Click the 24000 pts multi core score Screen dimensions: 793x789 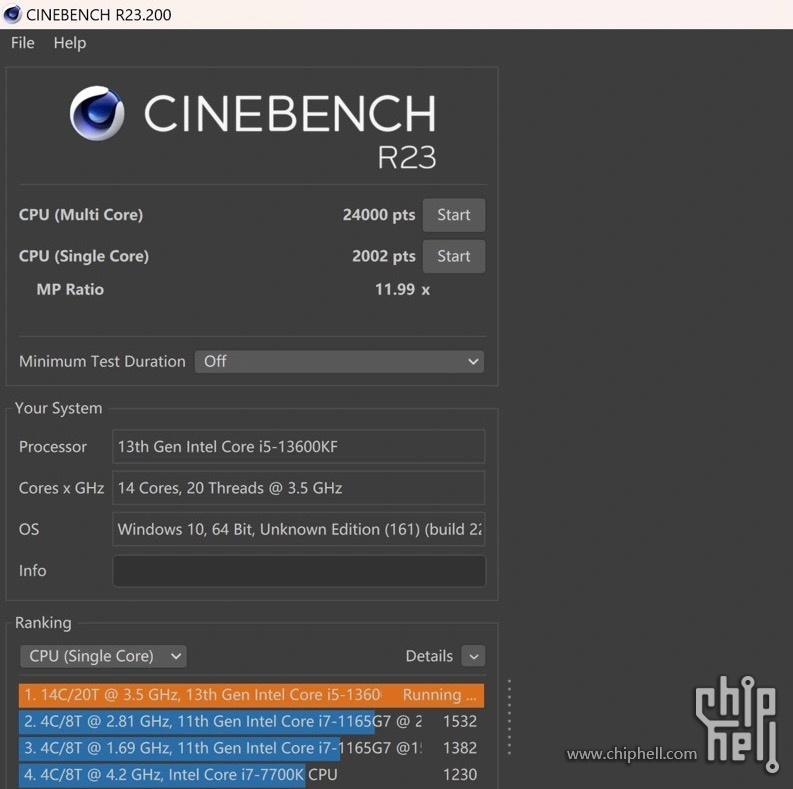coord(379,215)
